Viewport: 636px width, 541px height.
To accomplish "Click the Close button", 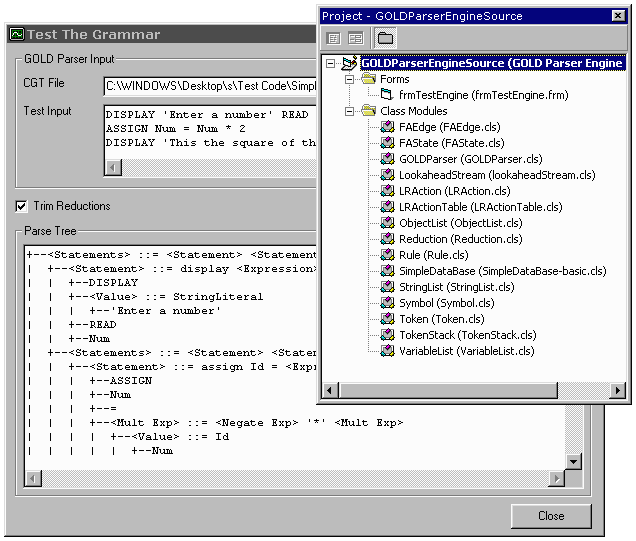I will 551,516.
